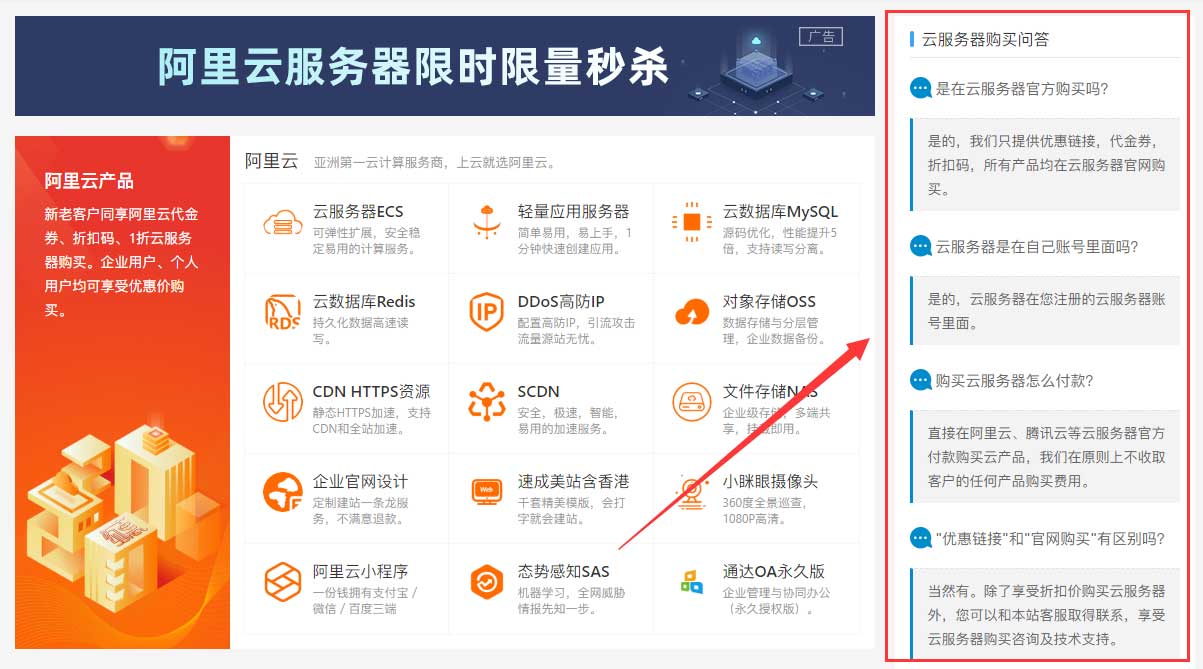The width and height of the screenshot is (1203, 669).
Task: Open the DDoS高防IP product link
Action: (561, 302)
